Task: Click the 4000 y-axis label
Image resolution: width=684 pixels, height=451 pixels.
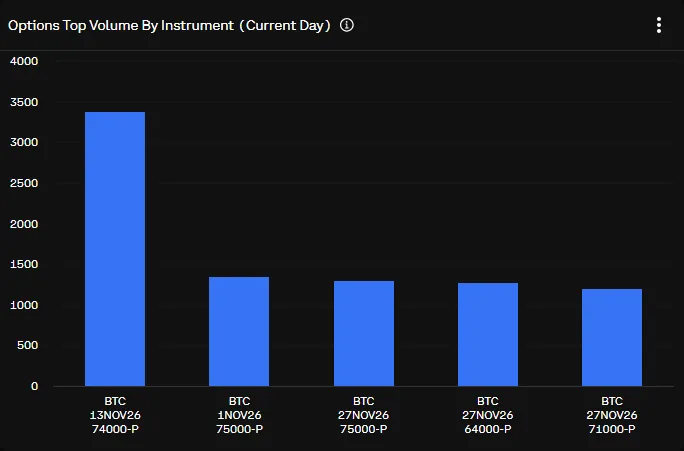Action: point(24,61)
